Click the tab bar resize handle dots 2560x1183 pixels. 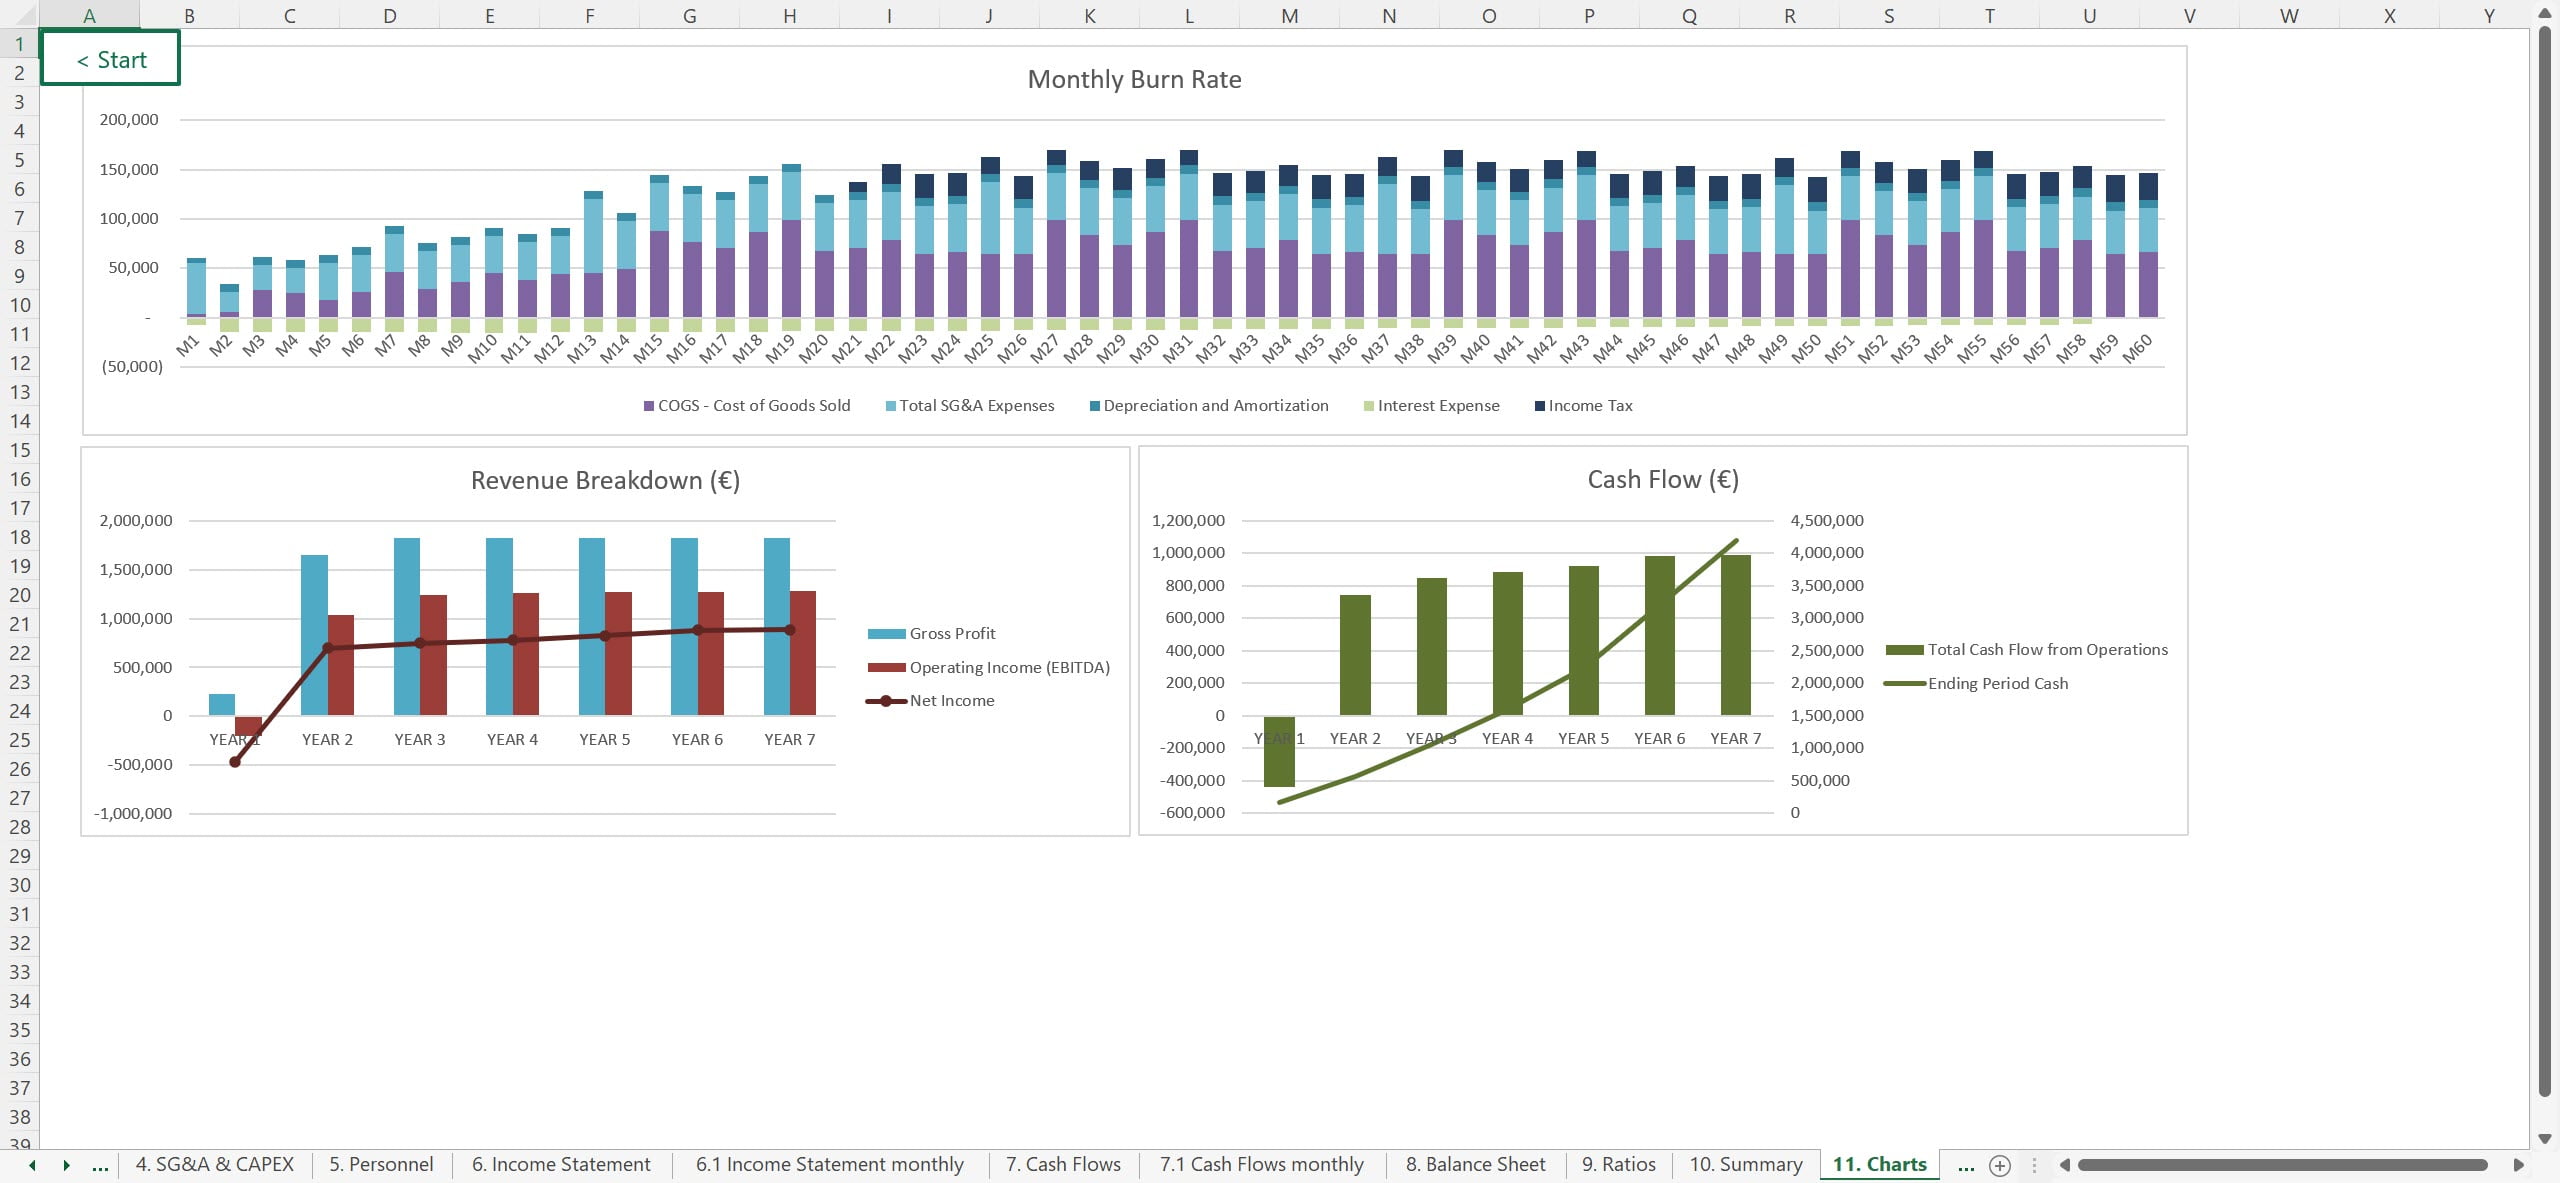[x=2034, y=1165]
